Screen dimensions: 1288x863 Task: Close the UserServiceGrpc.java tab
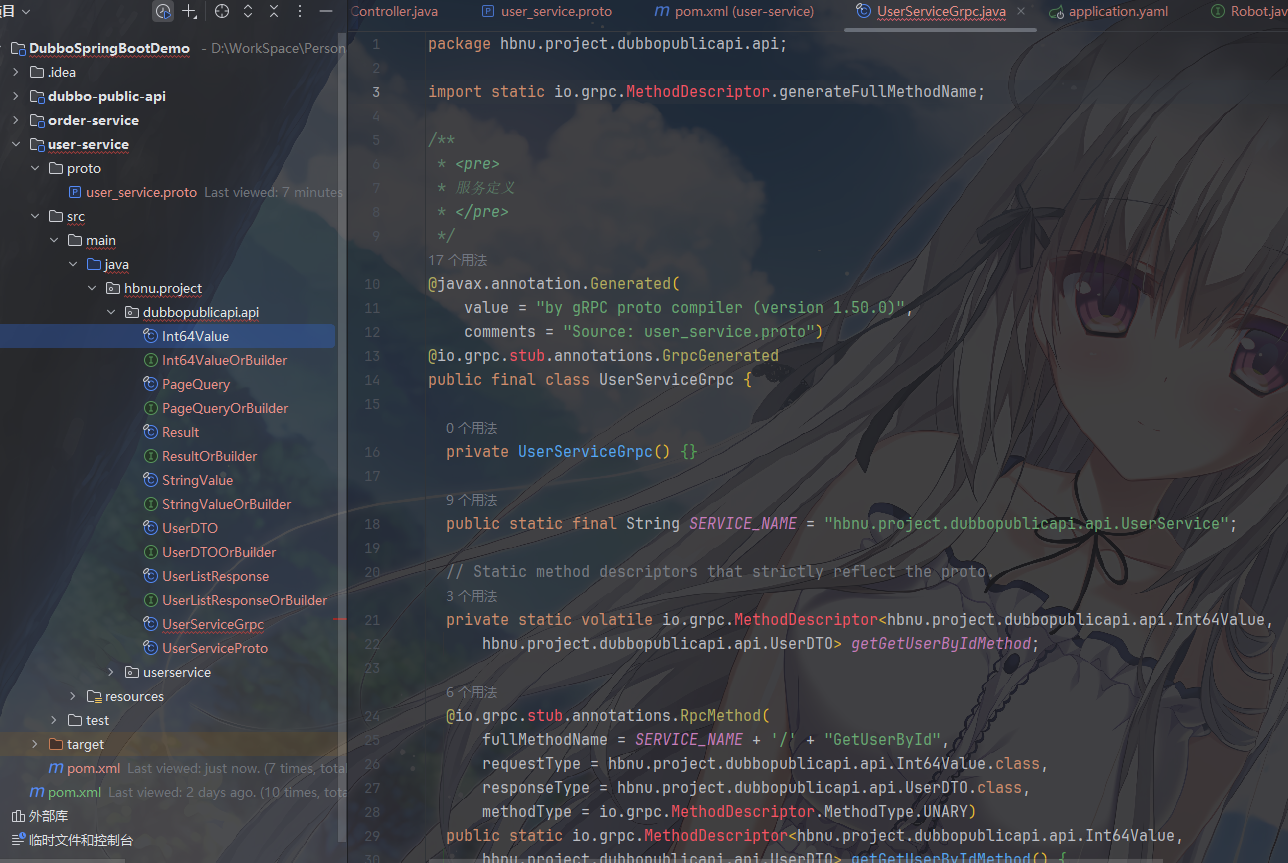pos(1020,12)
